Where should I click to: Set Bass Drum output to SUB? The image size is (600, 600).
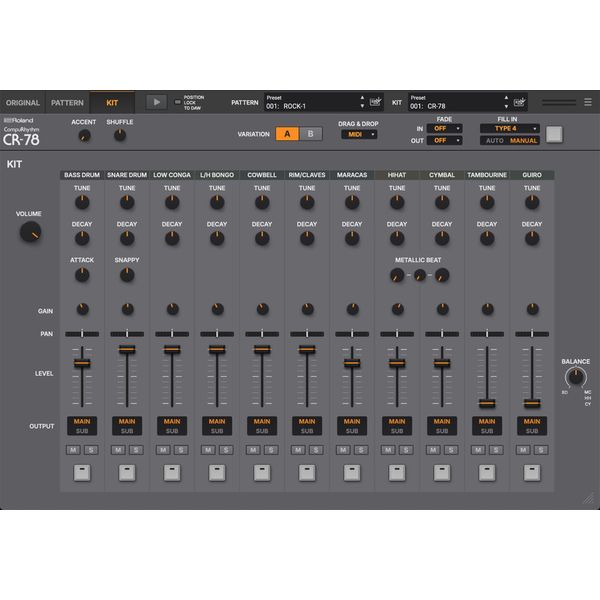point(82,431)
